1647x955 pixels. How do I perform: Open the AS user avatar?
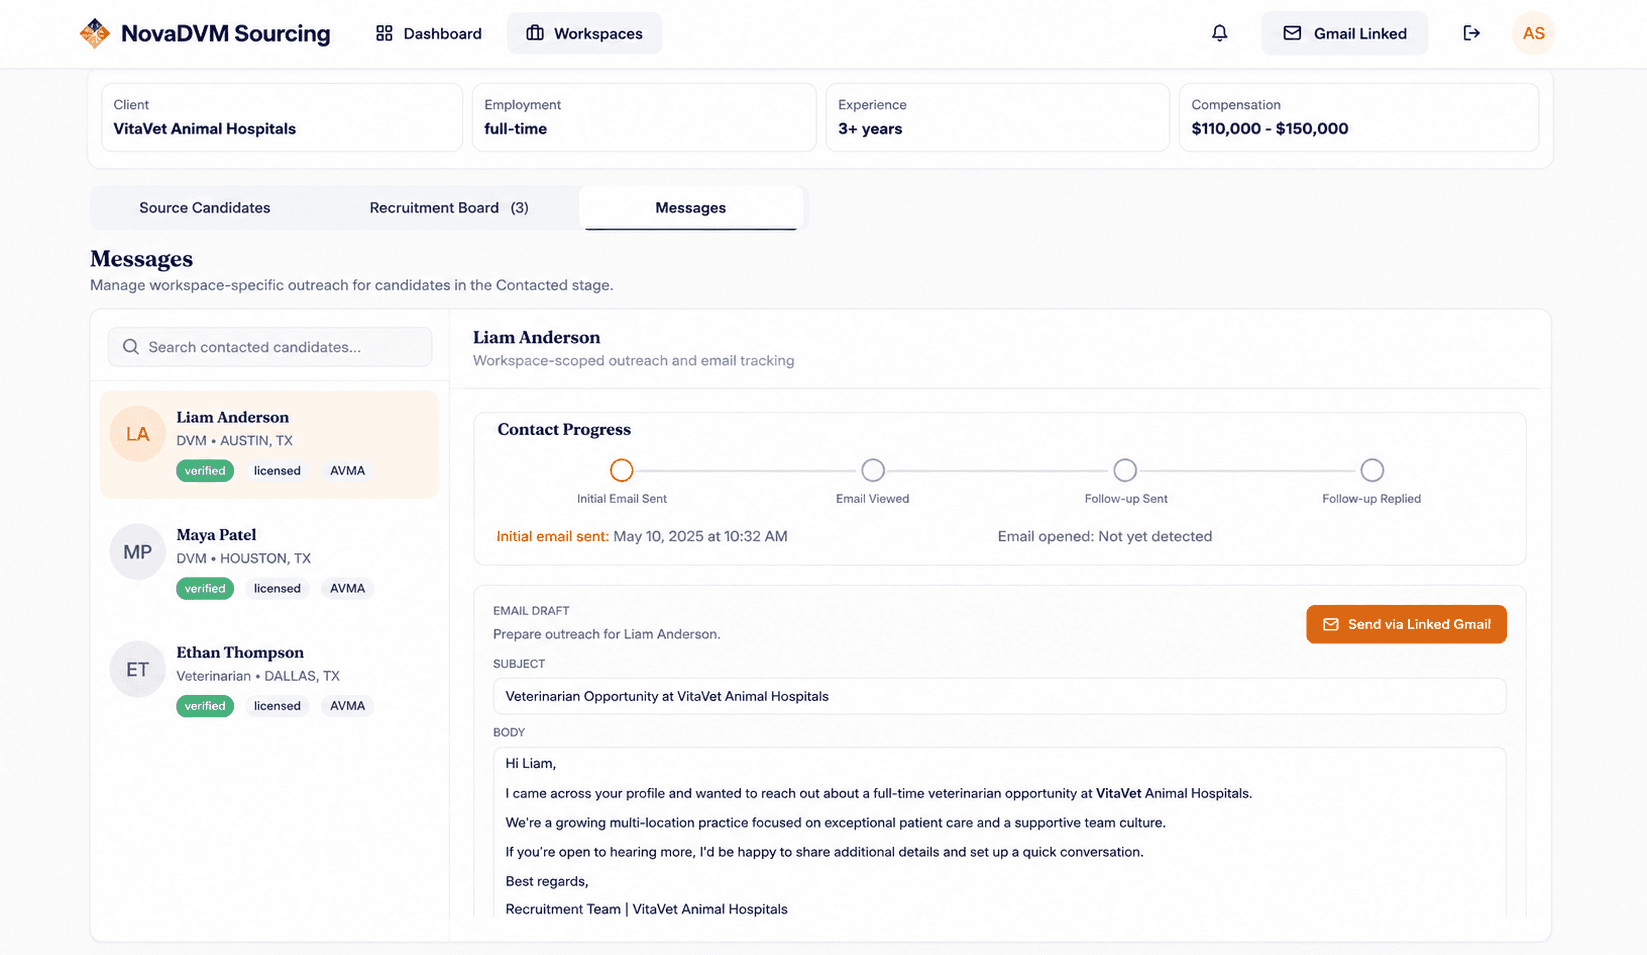tap(1533, 33)
